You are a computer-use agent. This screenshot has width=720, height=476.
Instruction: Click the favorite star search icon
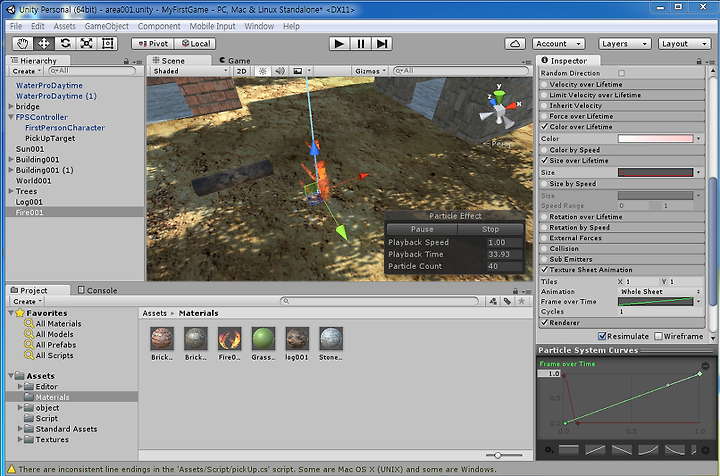pyautogui.click(x=522, y=301)
